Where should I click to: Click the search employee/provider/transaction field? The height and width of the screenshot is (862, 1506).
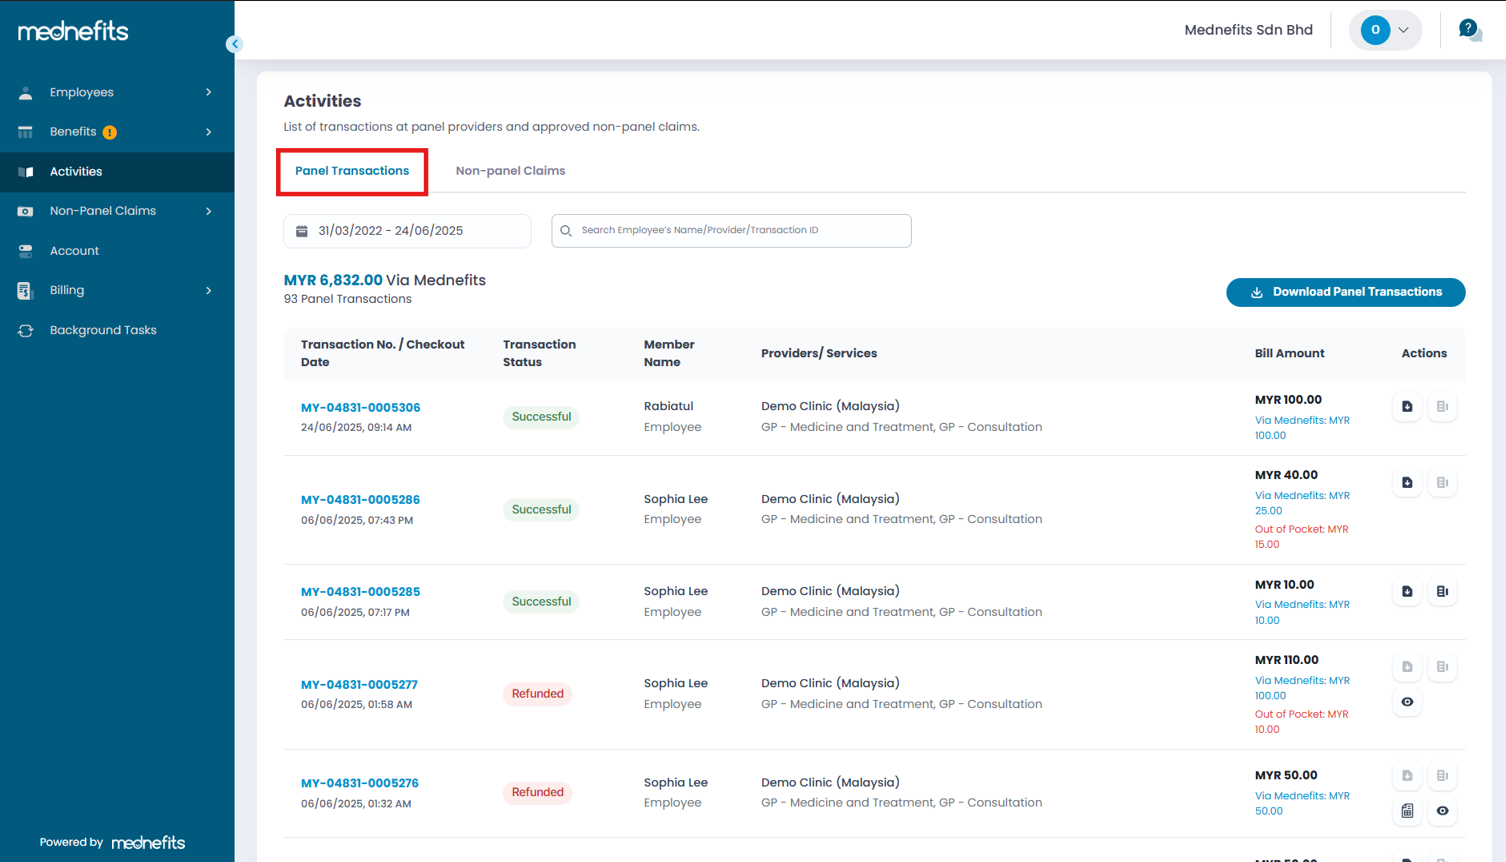coord(731,231)
